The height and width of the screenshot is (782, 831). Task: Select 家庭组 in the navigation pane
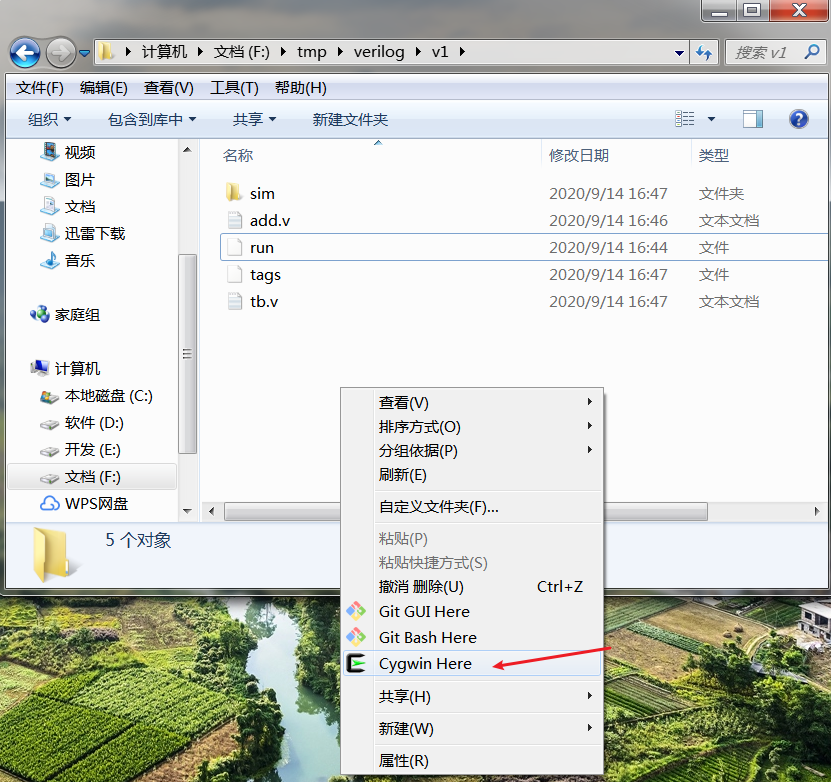tap(77, 315)
